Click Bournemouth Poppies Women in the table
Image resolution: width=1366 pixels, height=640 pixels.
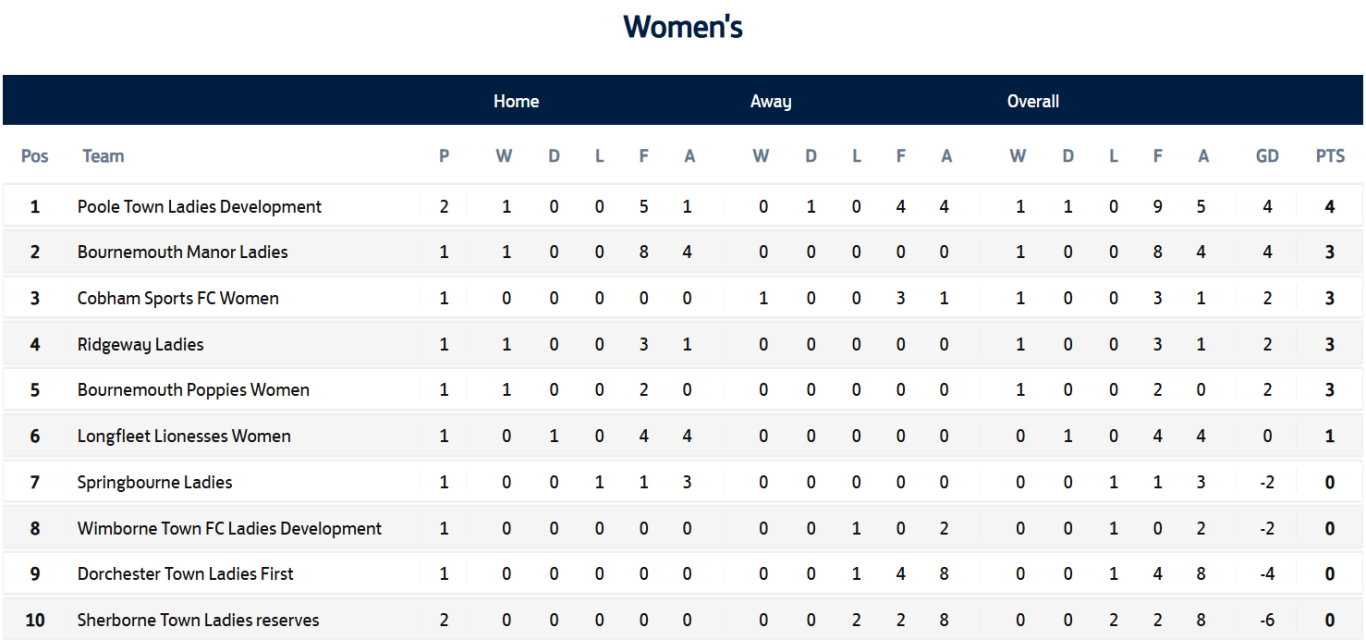tap(193, 390)
